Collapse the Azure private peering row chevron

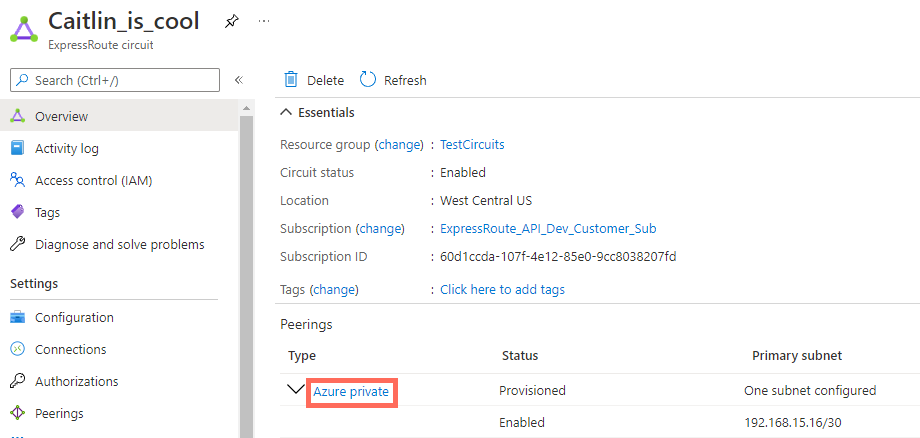296,390
